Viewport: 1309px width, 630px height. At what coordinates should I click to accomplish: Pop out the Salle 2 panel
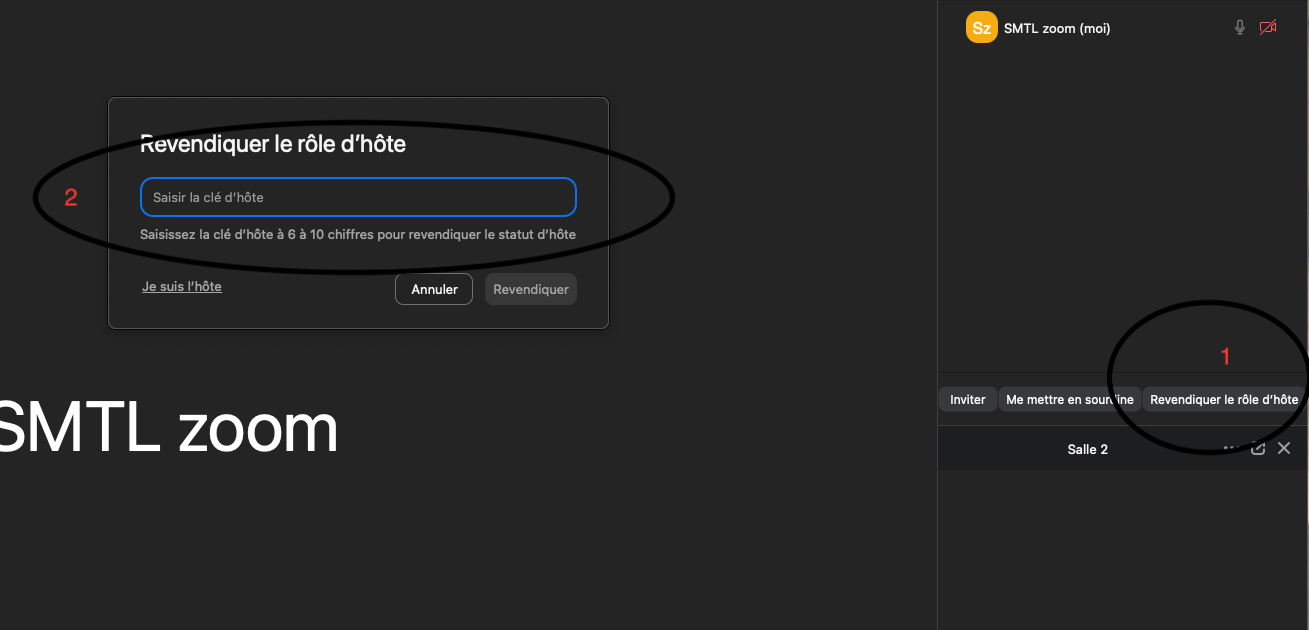pyautogui.click(x=1258, y=449)
